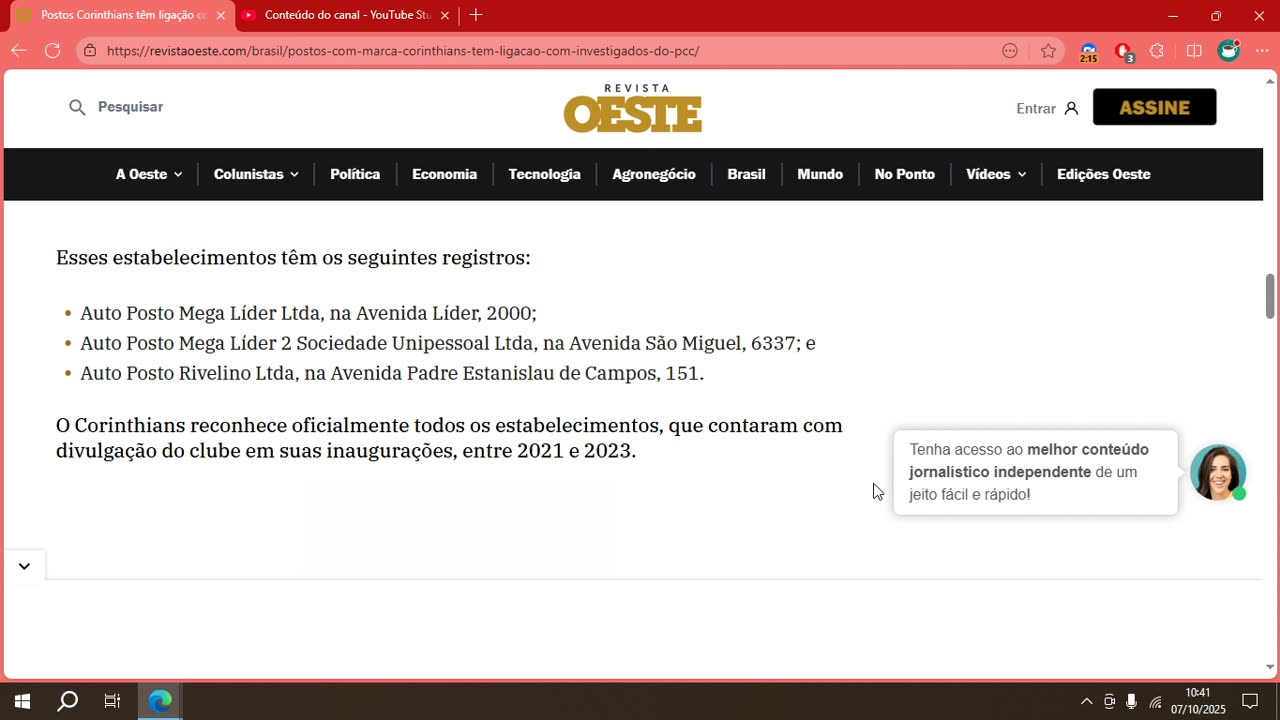1280x720 pixels.
Task: Click the ASSINE subscribe button
Action: 1154,107
